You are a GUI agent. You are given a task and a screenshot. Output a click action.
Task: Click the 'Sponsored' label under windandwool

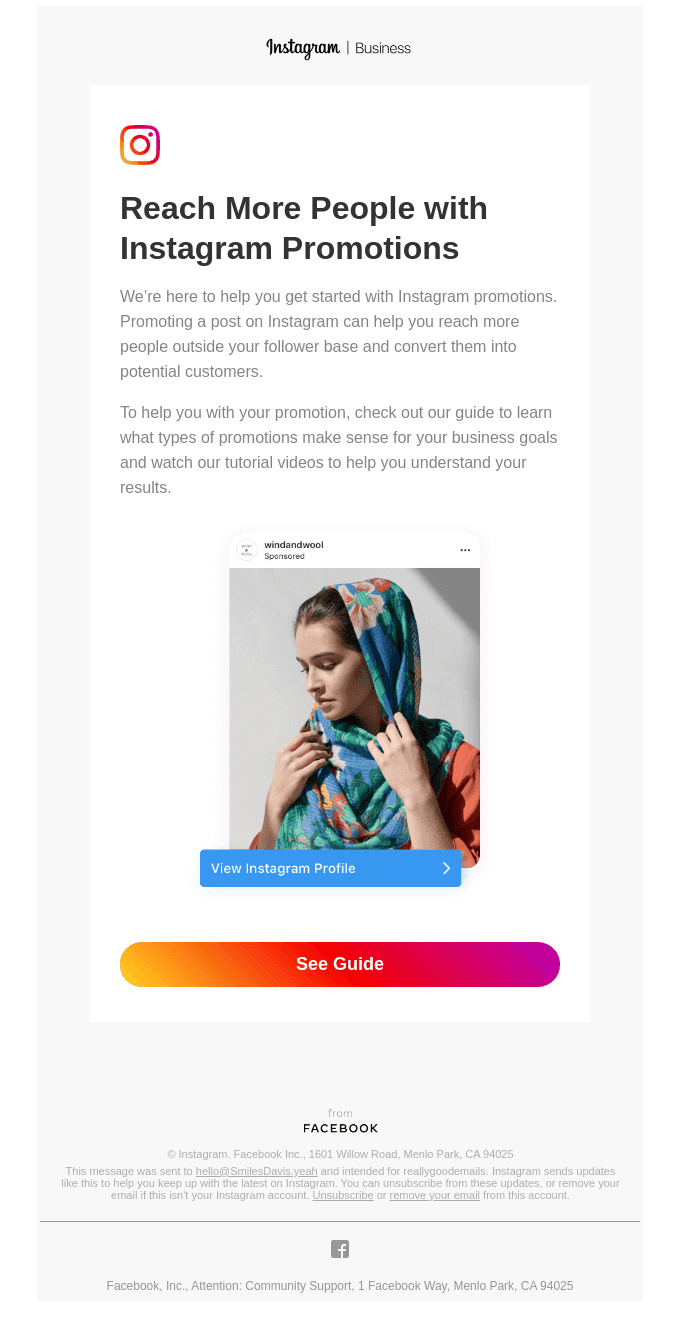285,556
